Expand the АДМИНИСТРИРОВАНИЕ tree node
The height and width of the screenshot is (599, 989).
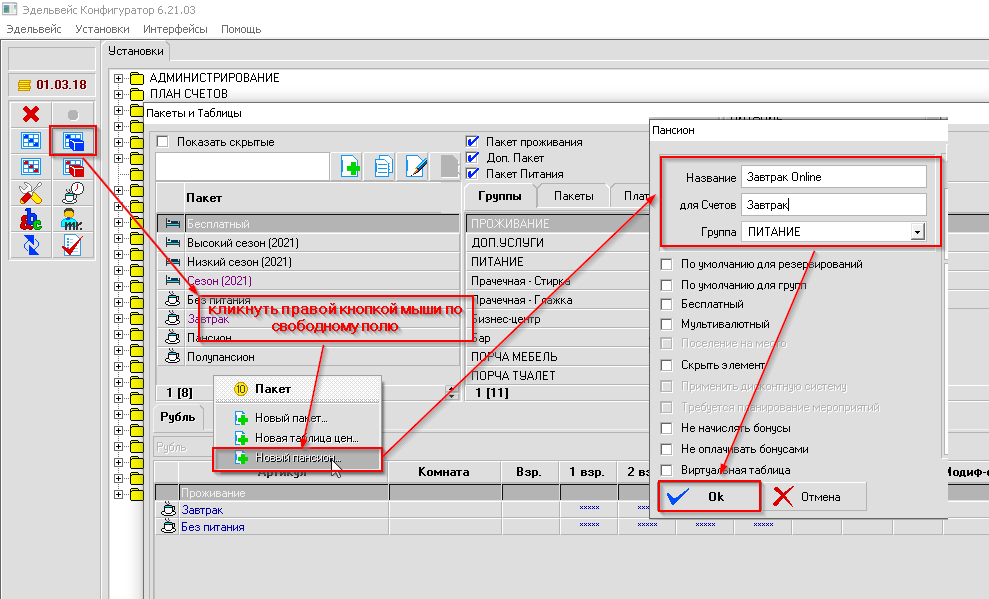pos(119,78)
